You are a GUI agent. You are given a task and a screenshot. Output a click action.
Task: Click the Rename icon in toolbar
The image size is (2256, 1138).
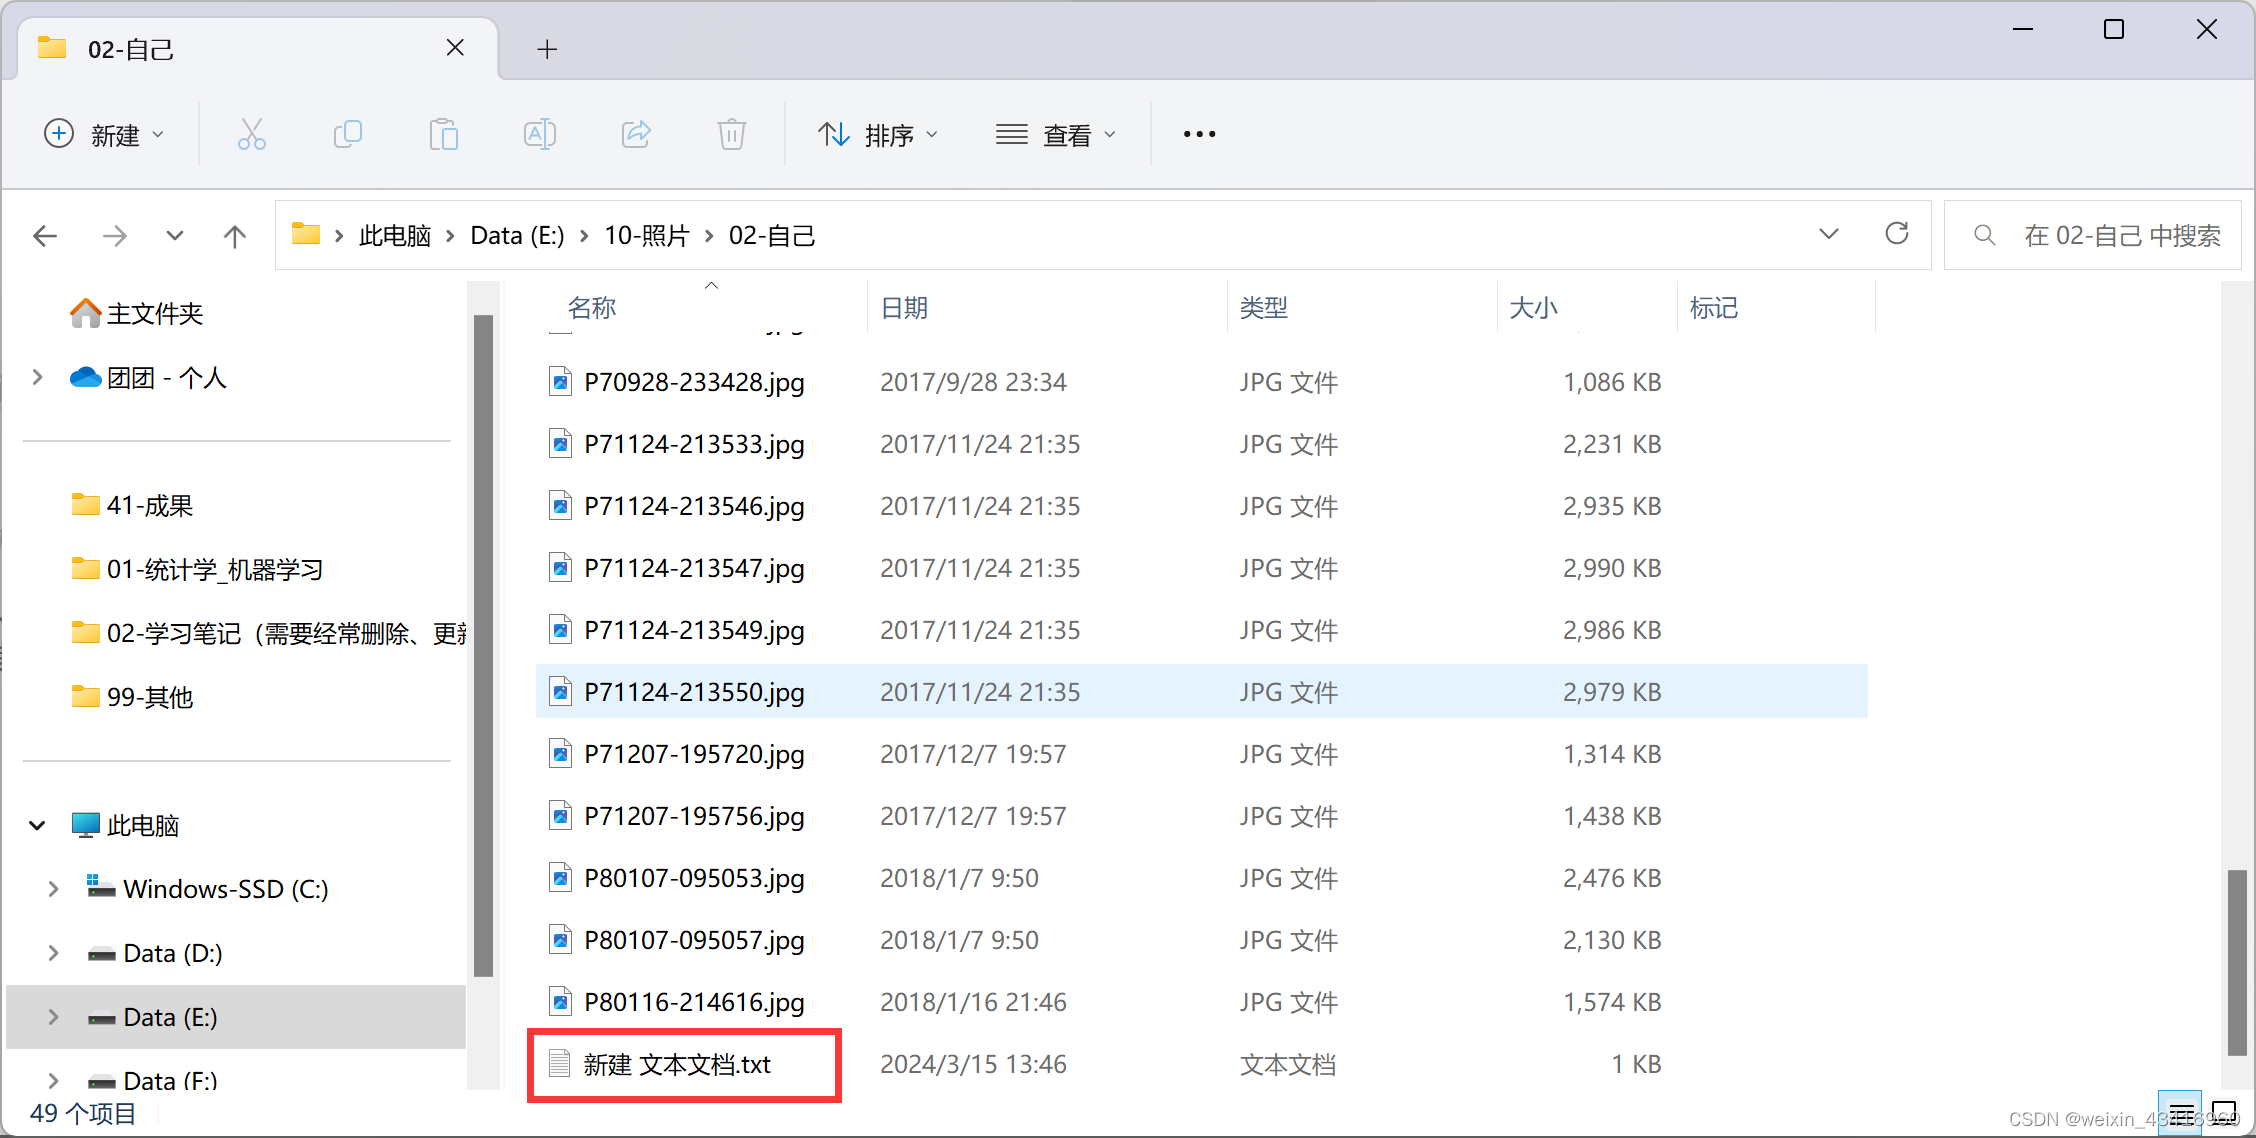click(x=539, y=134)
